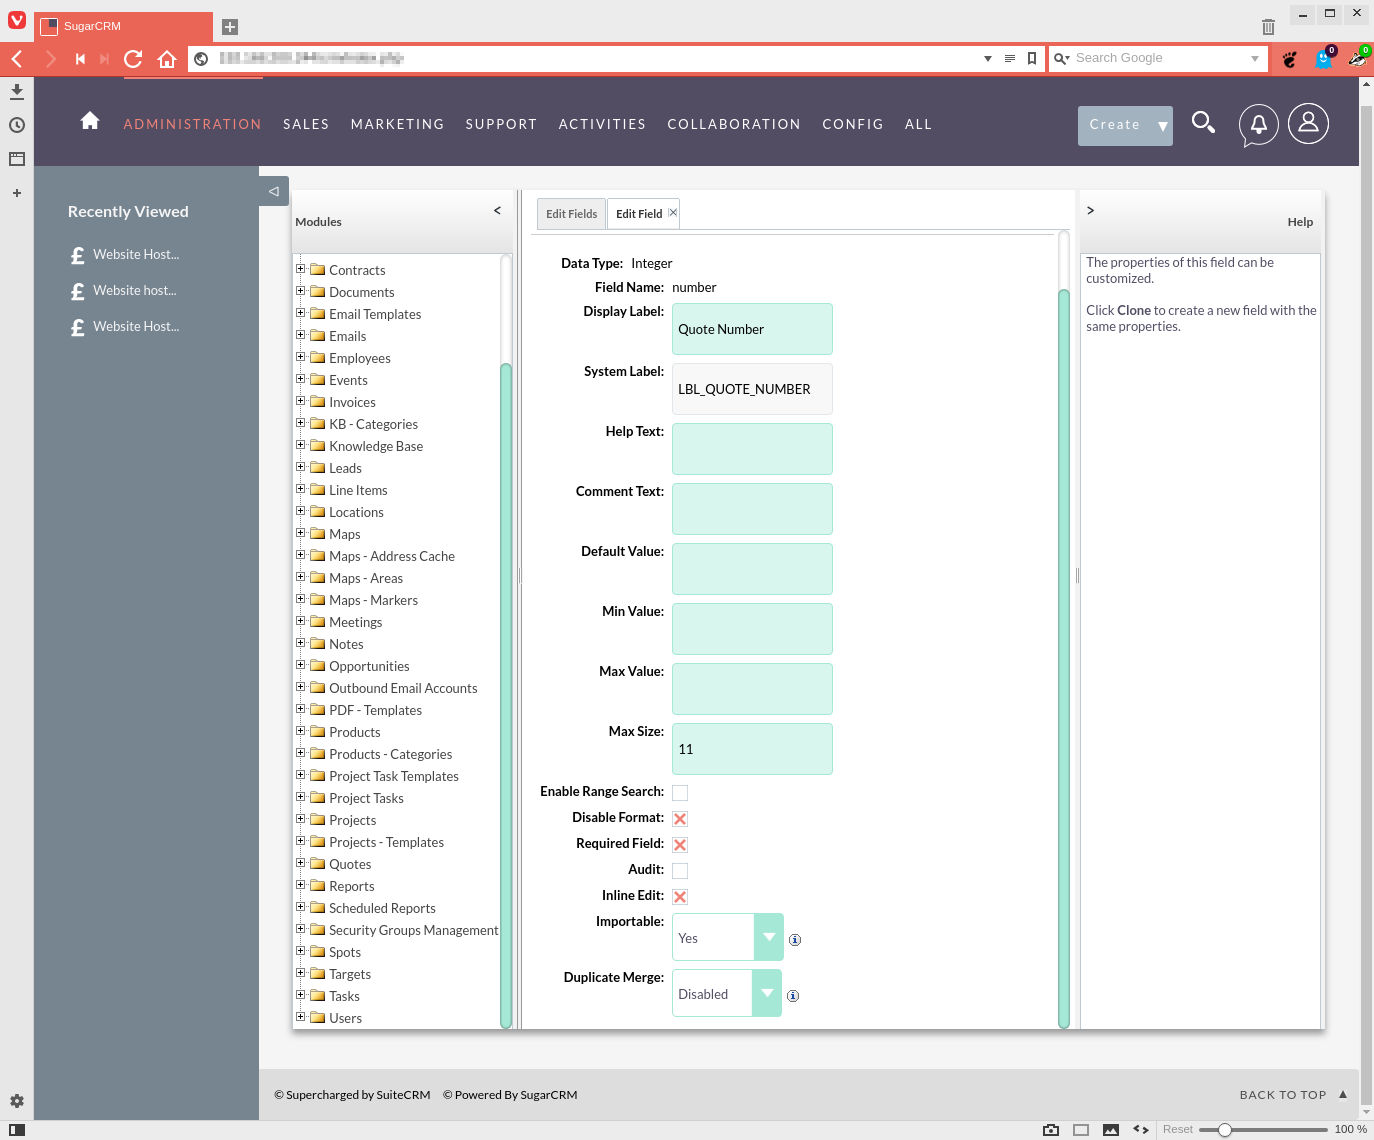The width and height of the screenshot is (1374, 1140).
Task: Open the Activities menu
Action: (x=602, y=124)
